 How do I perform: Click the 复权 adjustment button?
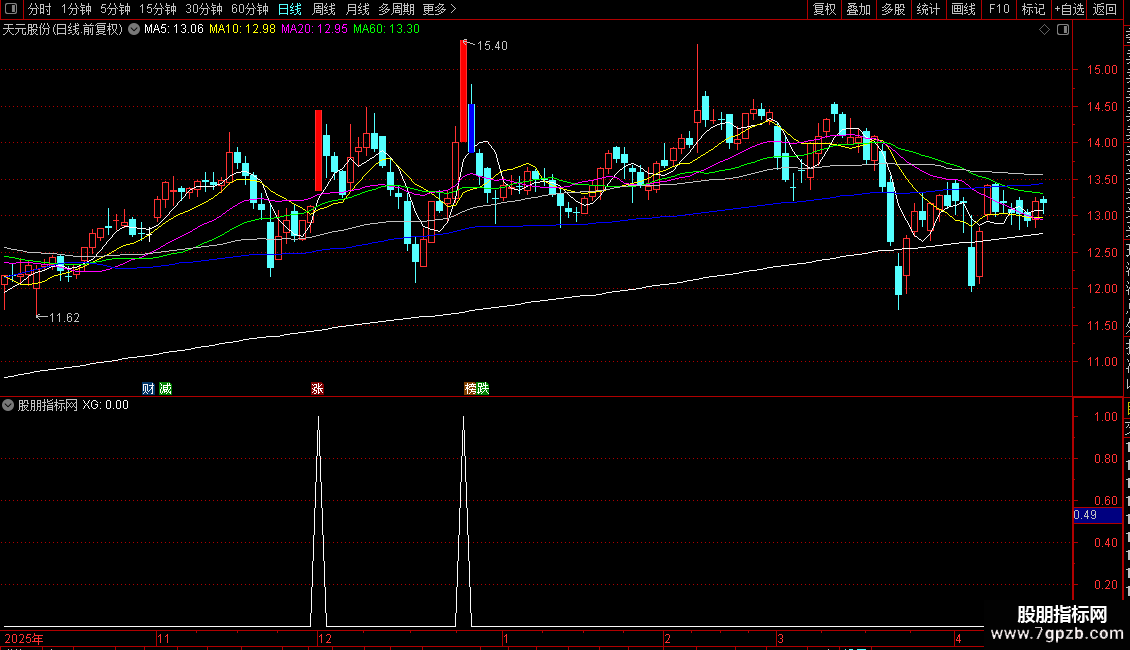(x=824, y=9)
